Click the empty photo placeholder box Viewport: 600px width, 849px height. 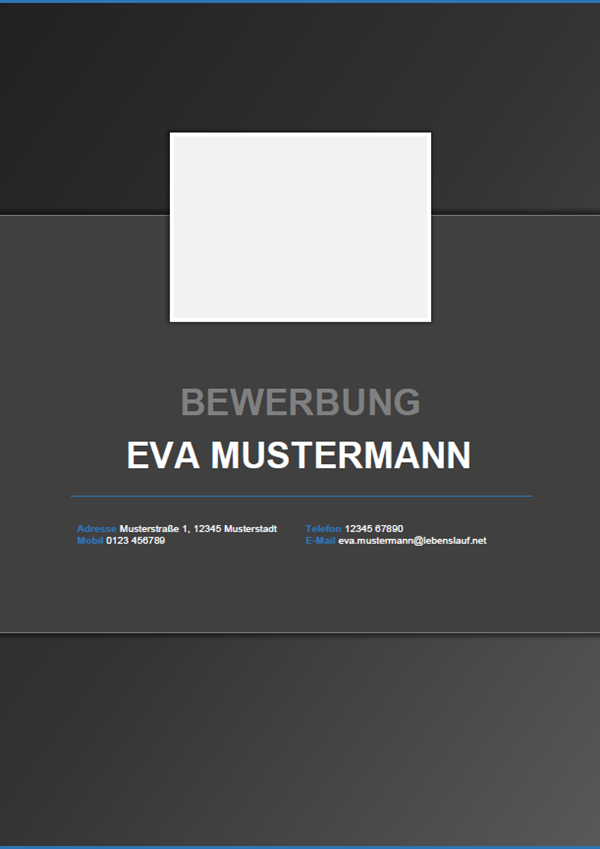click(x=301, y=227)
